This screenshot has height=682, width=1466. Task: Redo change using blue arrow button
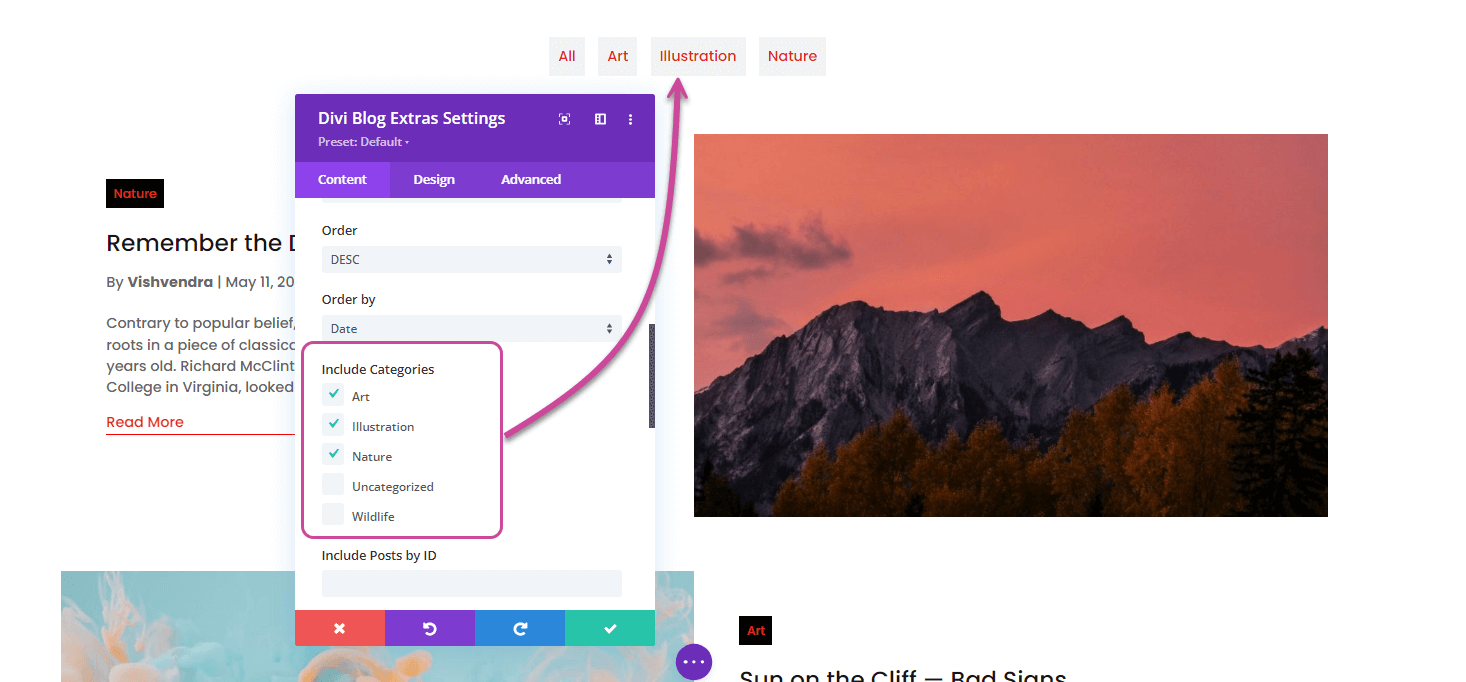520,628
